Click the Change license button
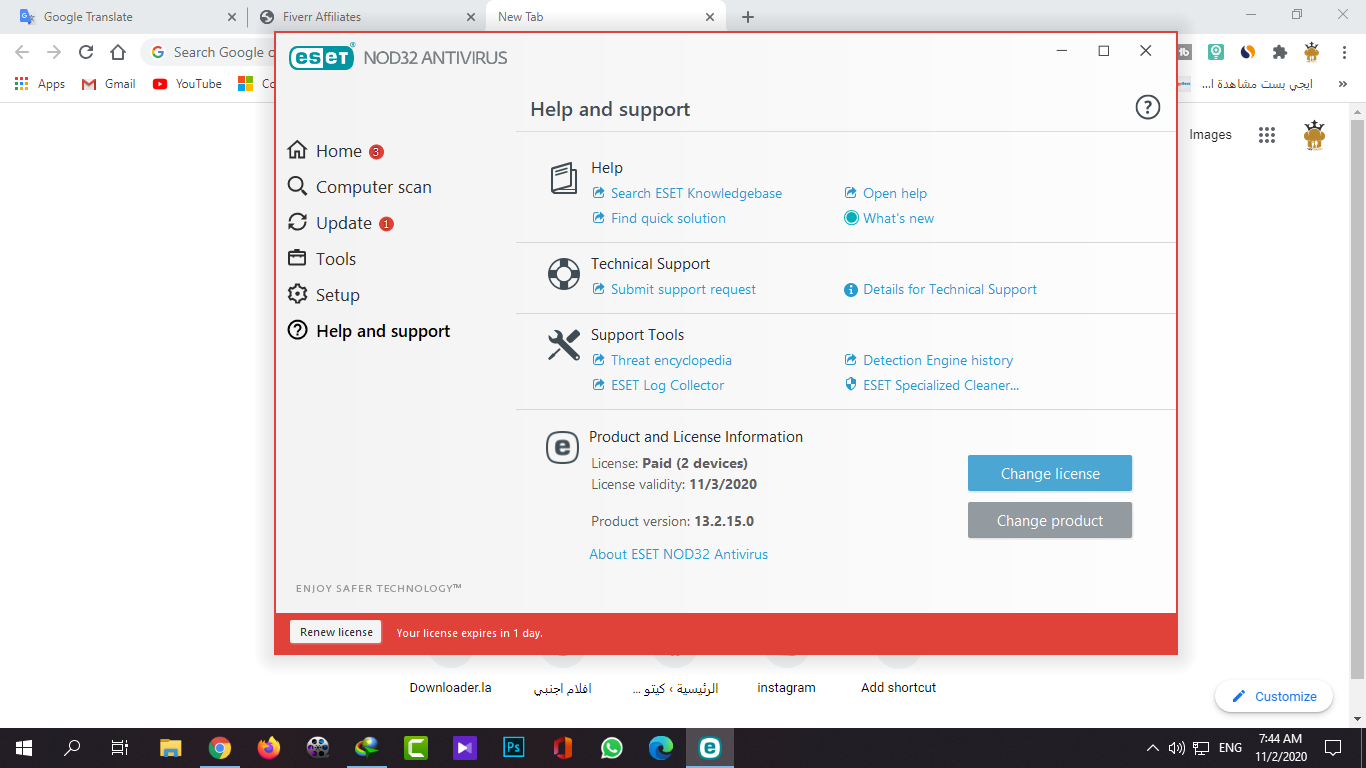The height and width of the screenshot is (768, 1366). coord(1050,473)
